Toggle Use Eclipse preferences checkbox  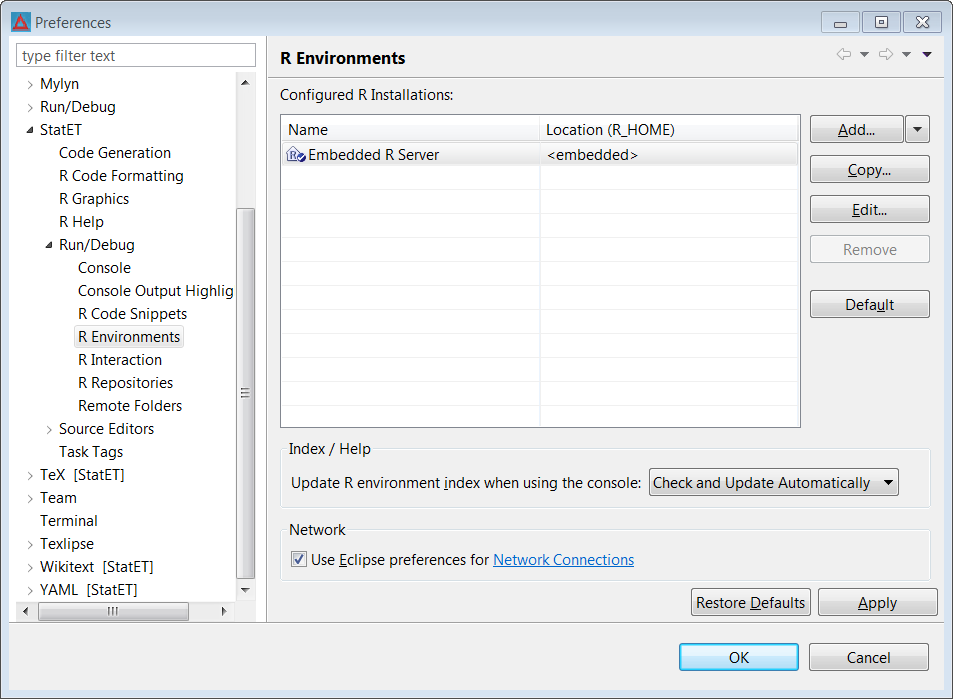click(298, 559)
